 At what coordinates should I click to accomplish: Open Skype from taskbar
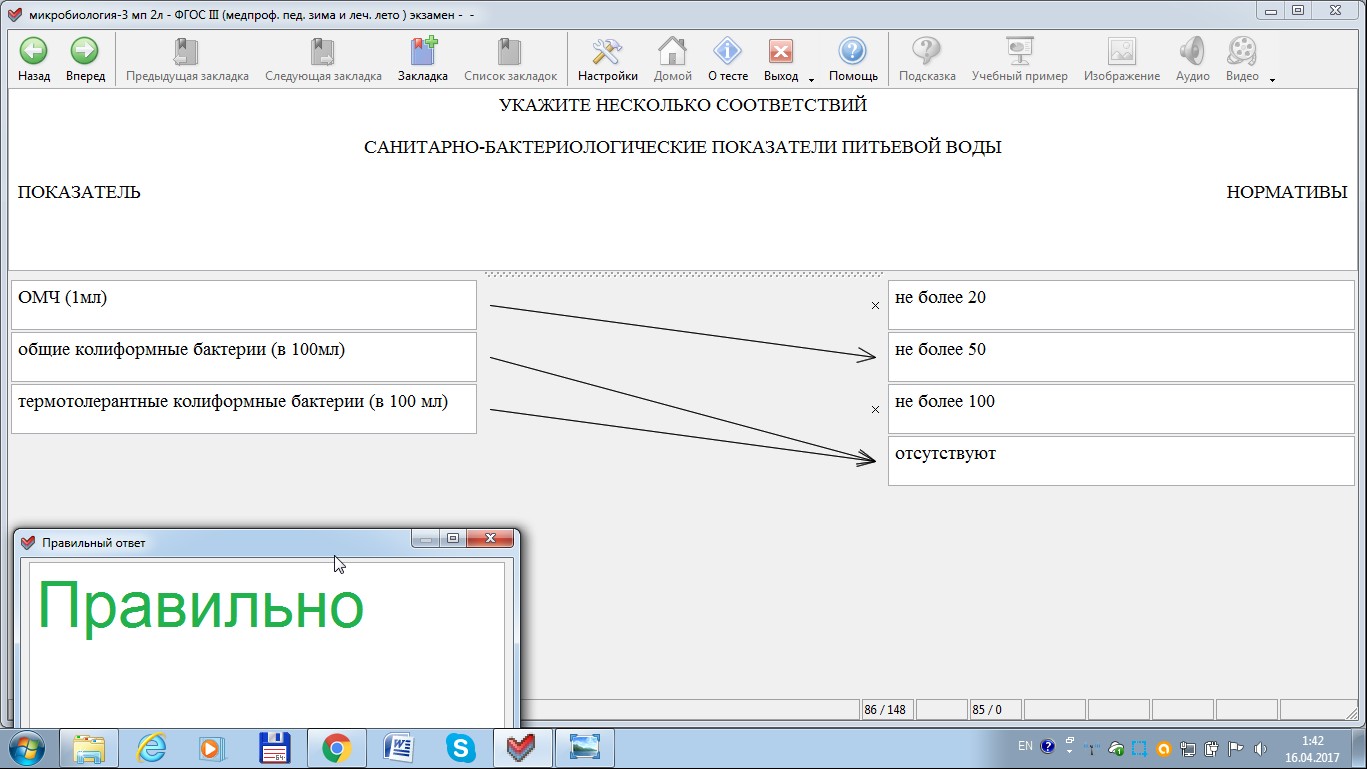click(x=460, y=748)
